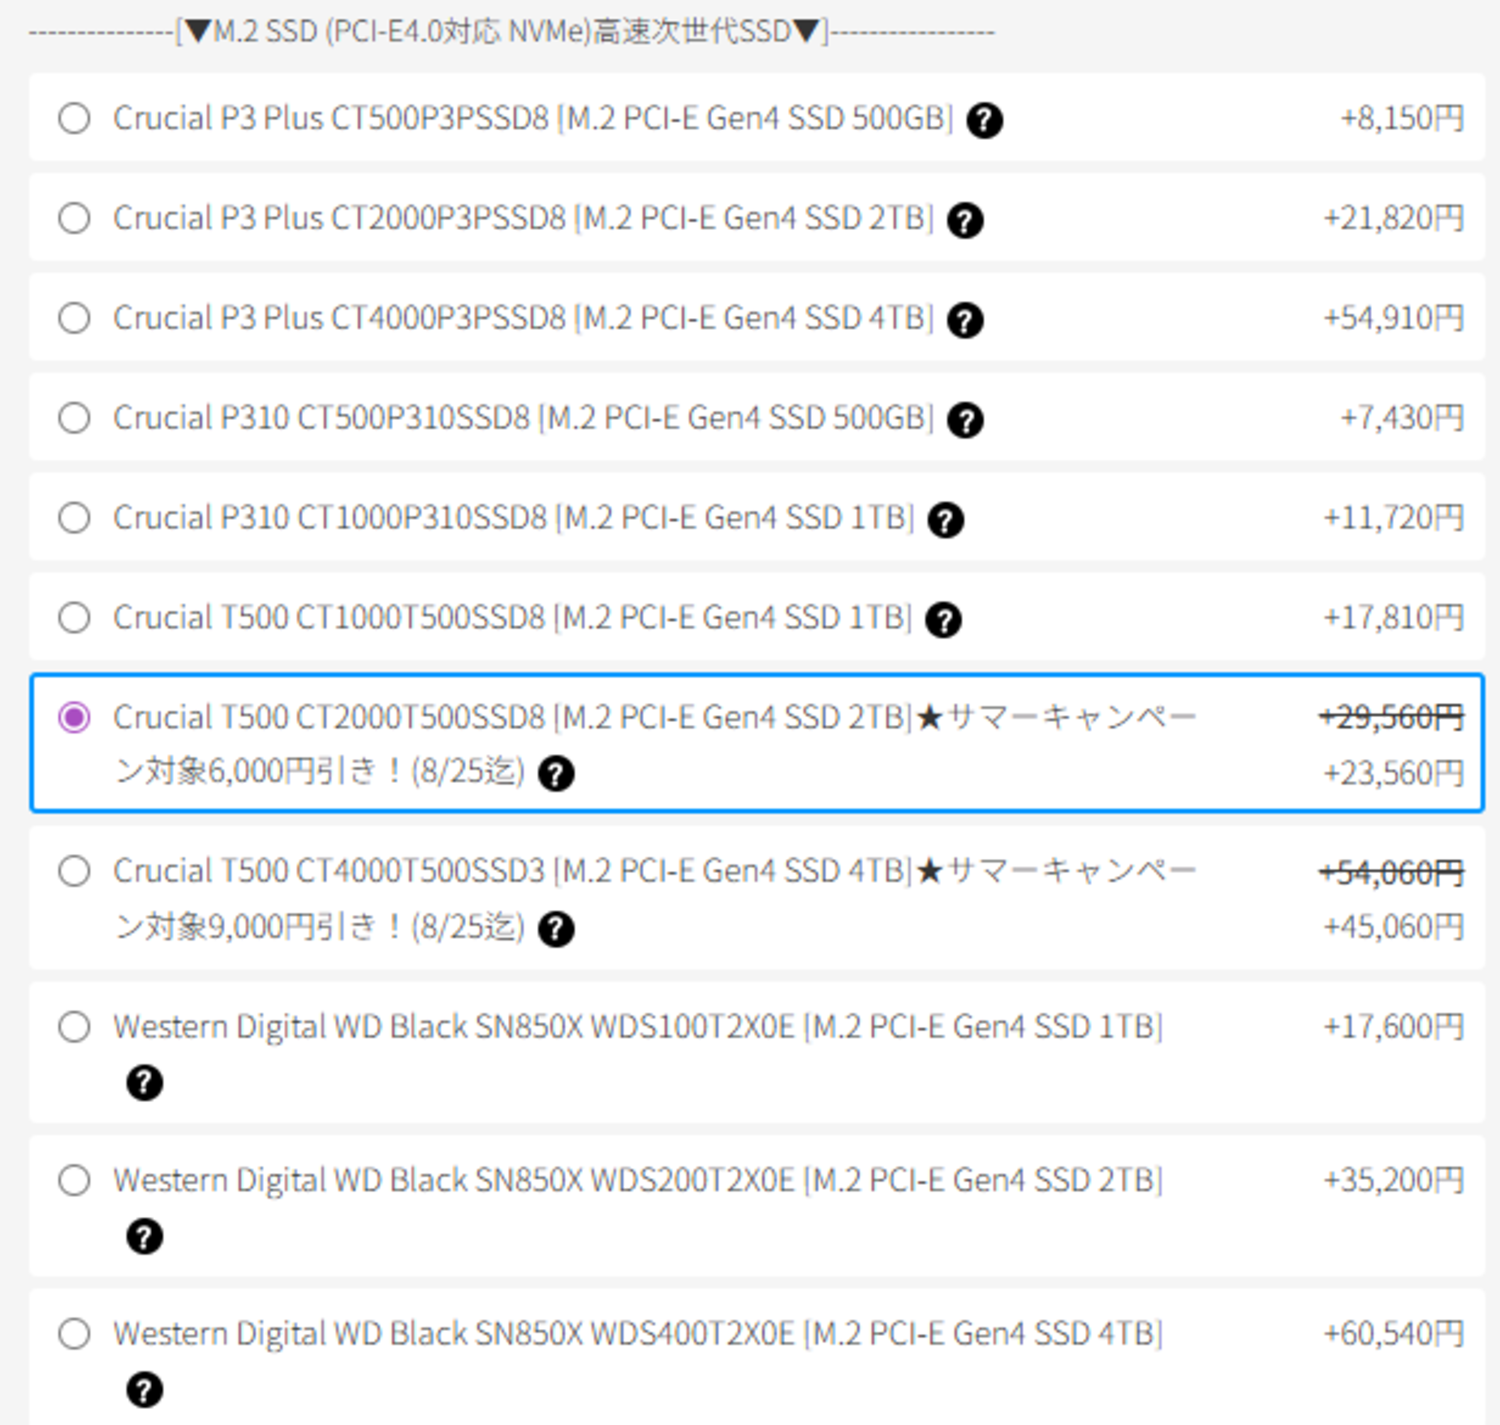
Task: Click the +8,150円 price
Action: click(x=1402, y=118)
